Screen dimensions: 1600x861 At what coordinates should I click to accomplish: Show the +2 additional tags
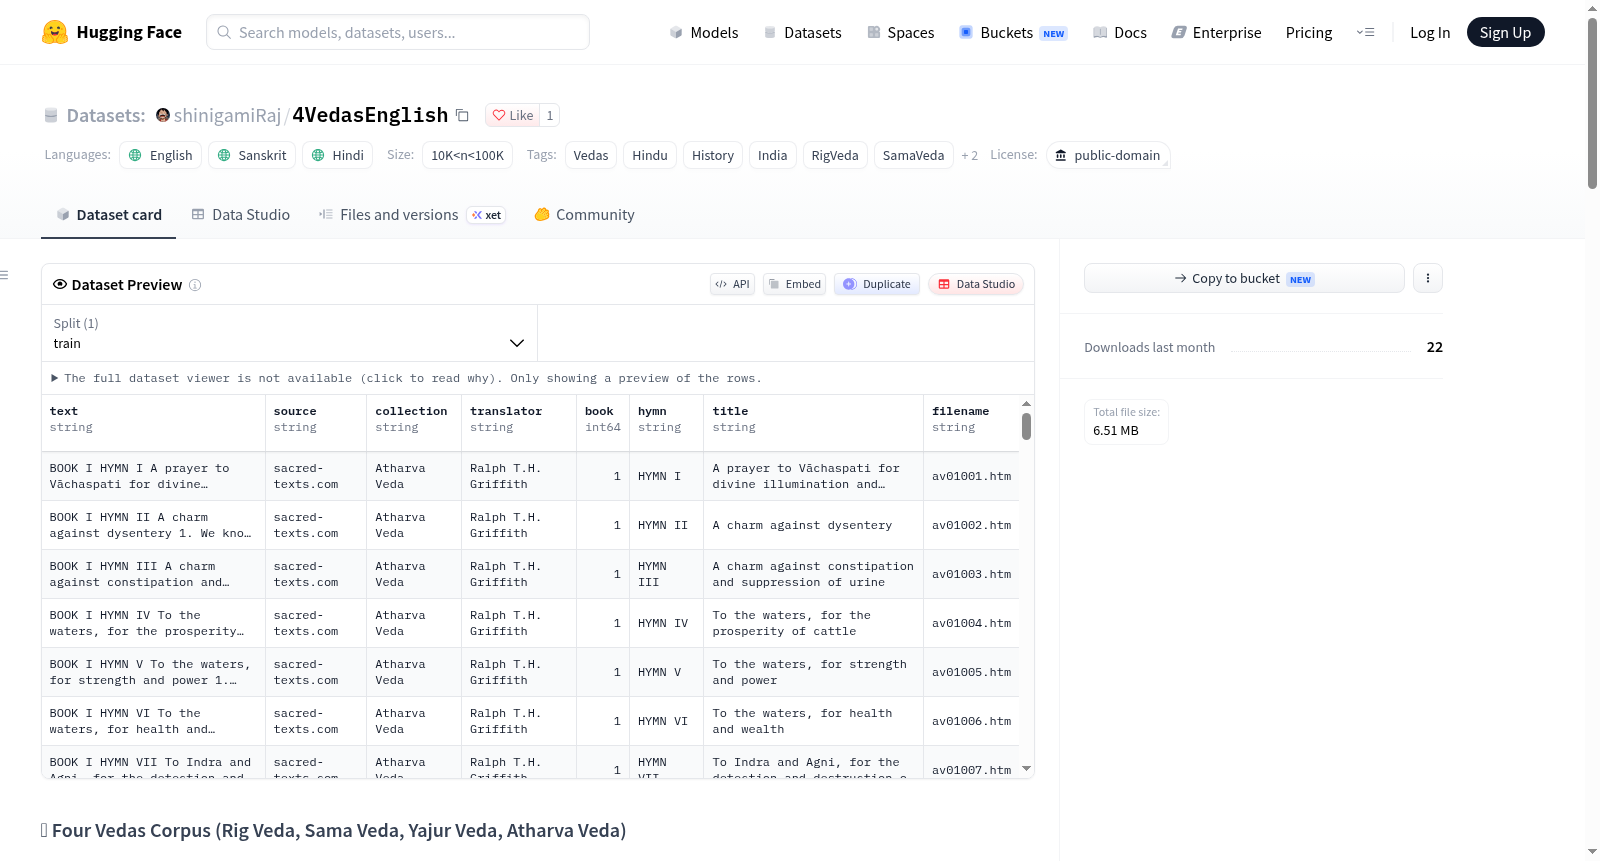click(x=969, y=155)
